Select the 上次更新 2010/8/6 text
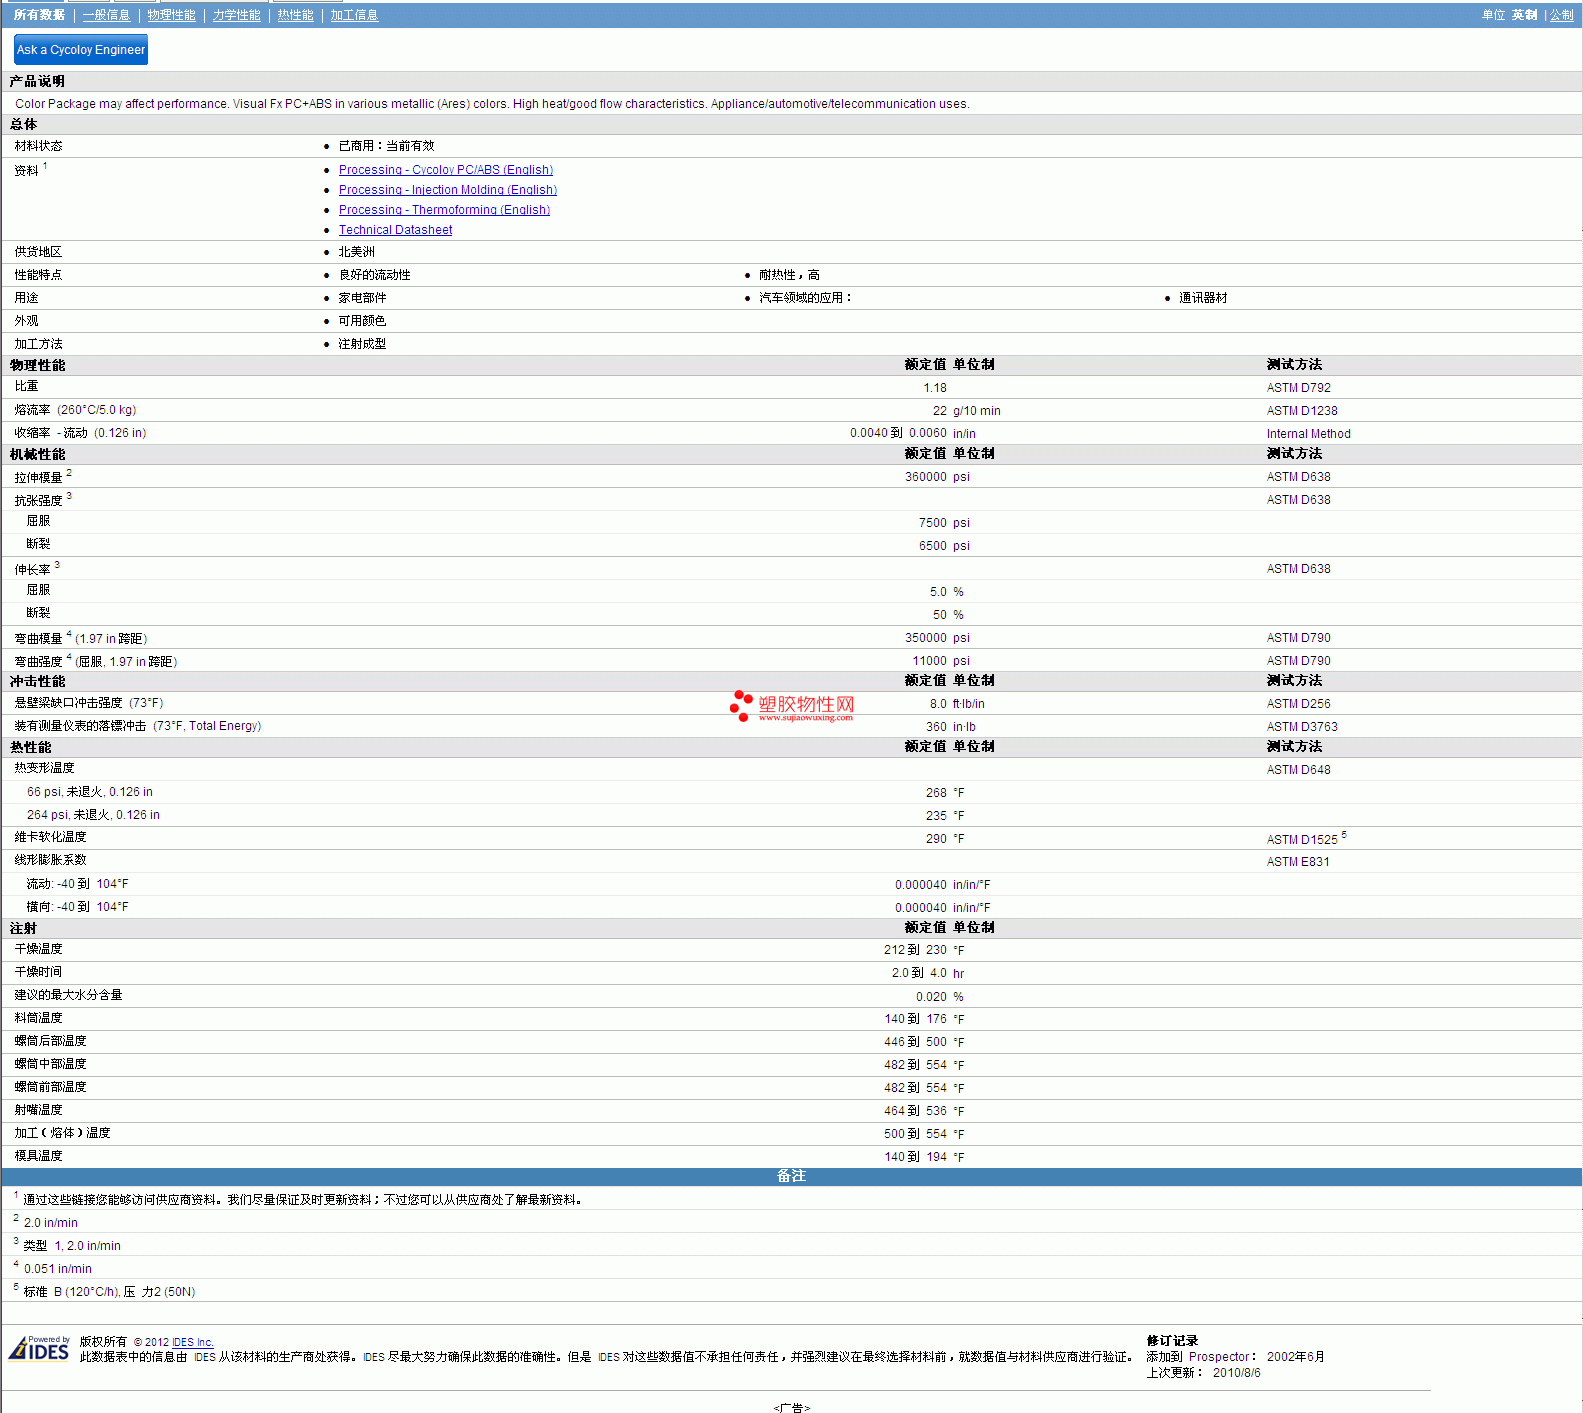The height and width of the screenshot is (1413, 1583). coord(1203,1373)
